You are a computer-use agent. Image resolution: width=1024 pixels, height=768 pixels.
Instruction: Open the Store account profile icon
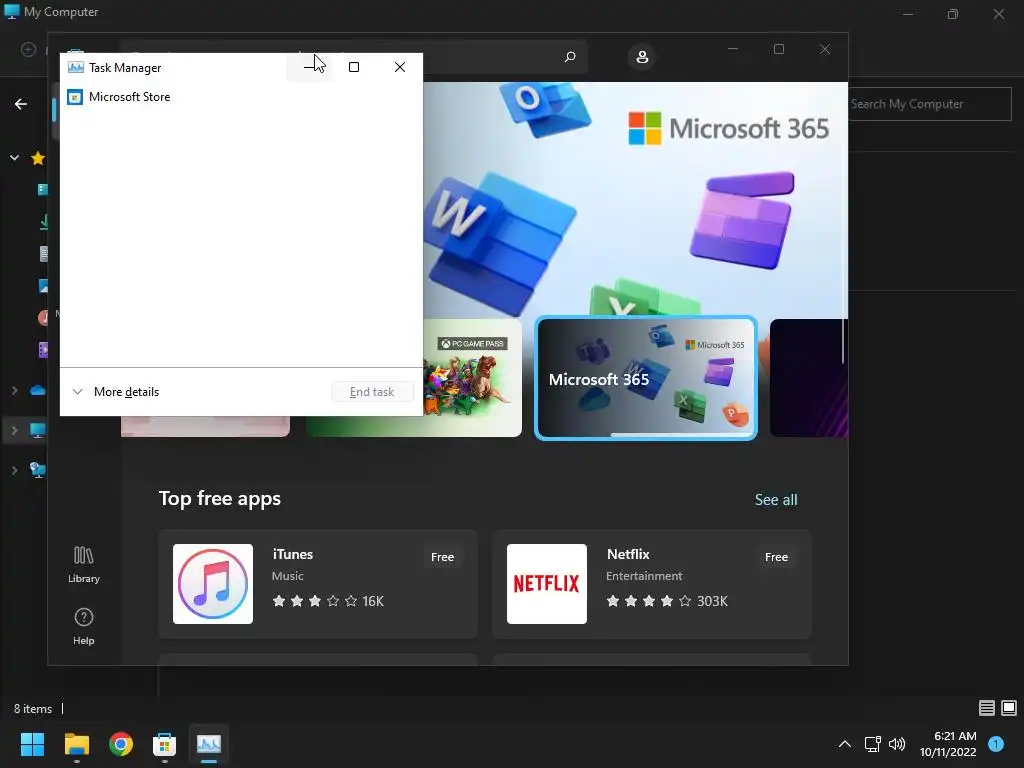tap(642, 57)
